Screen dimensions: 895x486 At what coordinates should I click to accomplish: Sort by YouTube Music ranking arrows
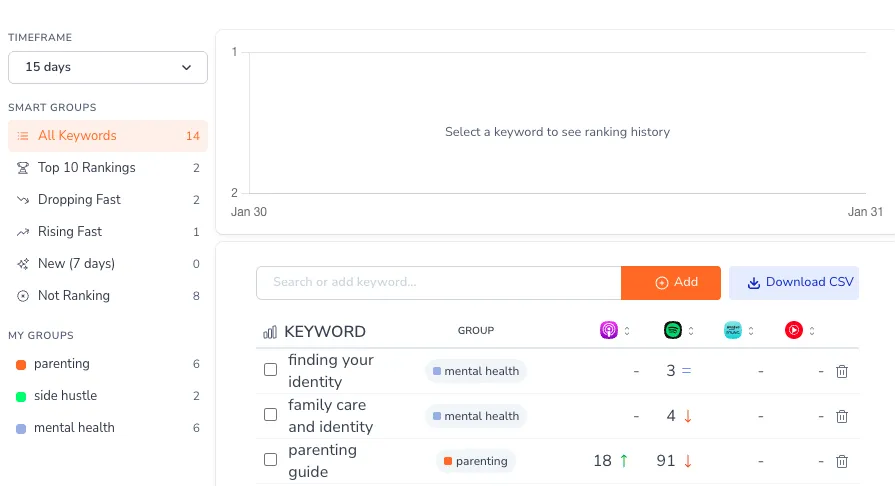[812, 331]
